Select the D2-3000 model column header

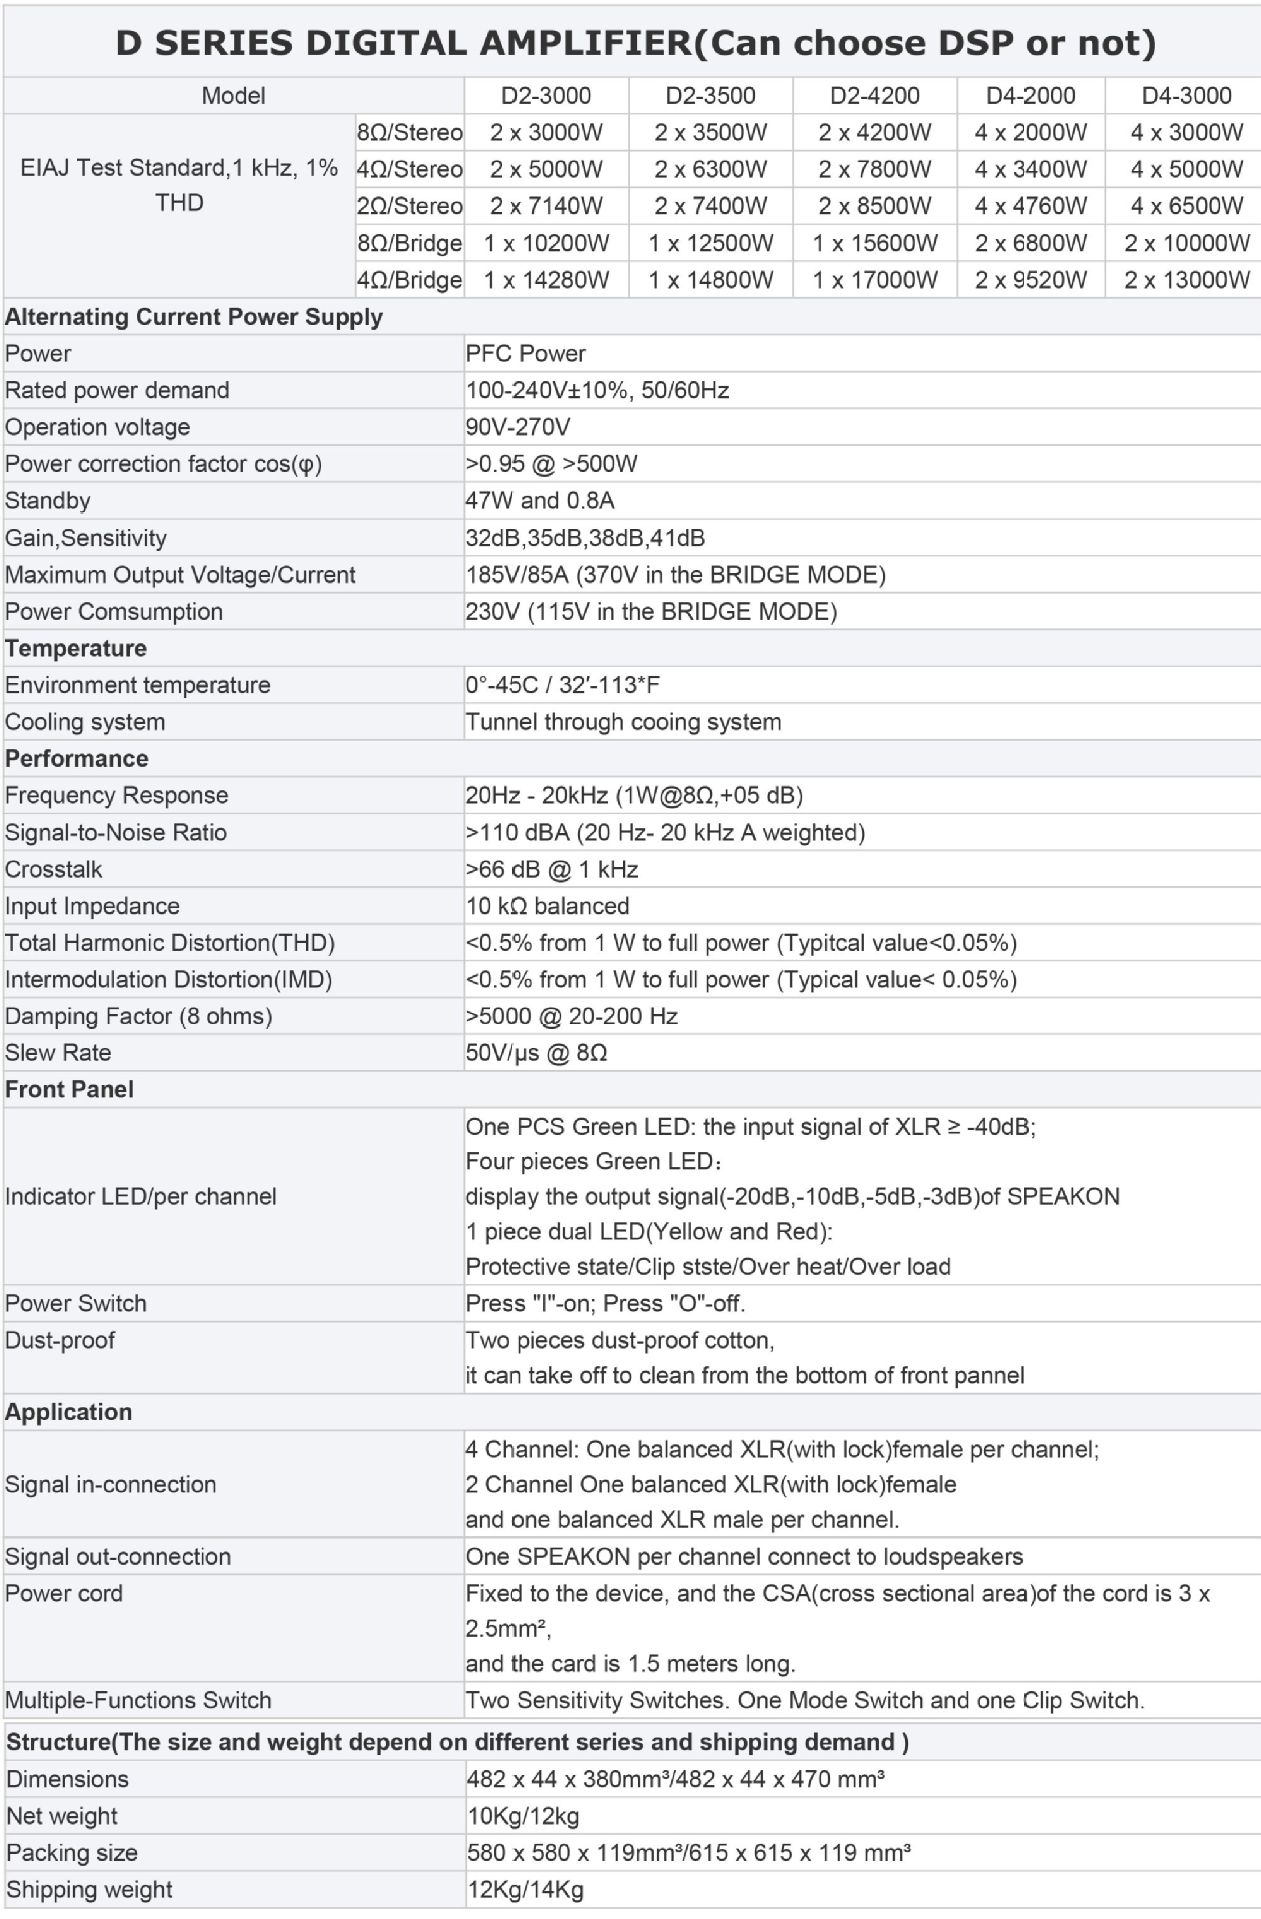tap(545, 96)
